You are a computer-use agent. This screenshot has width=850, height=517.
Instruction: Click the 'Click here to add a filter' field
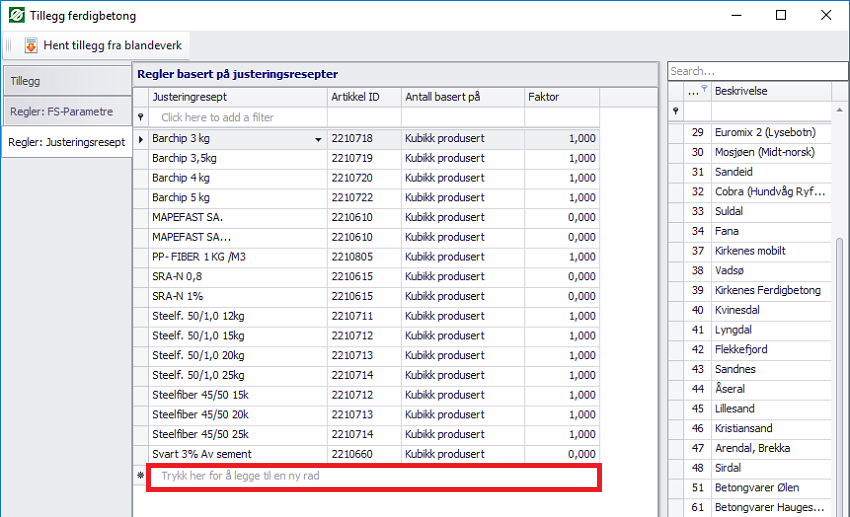(270, 118)
